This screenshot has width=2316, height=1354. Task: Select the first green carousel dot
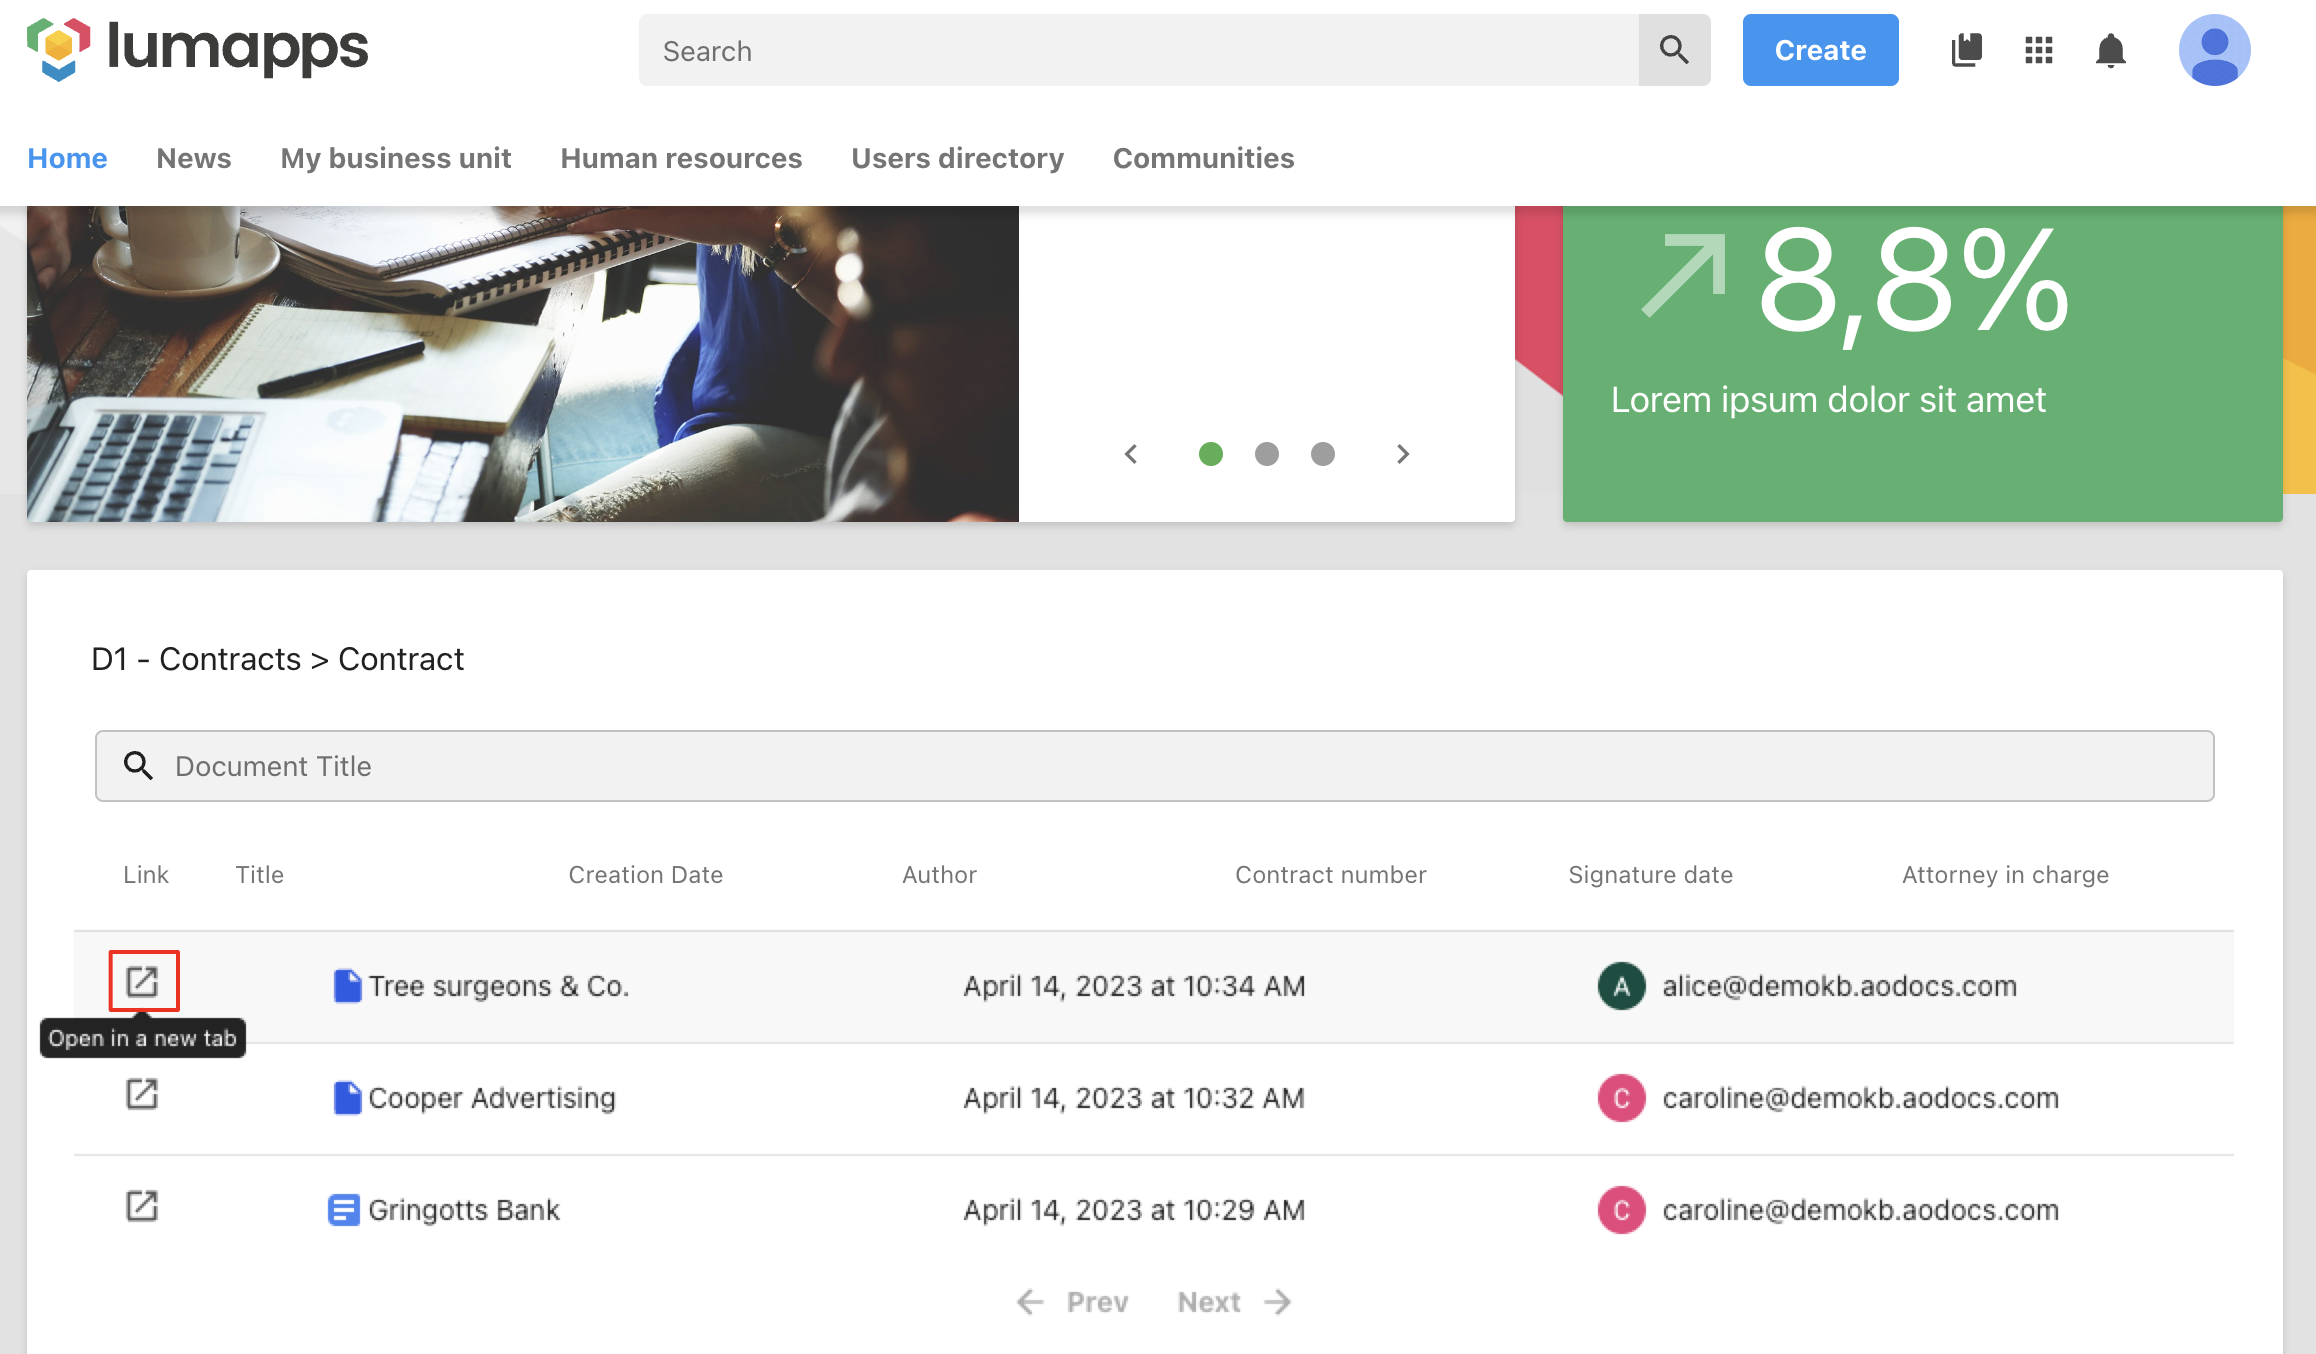pos(1210,454)
